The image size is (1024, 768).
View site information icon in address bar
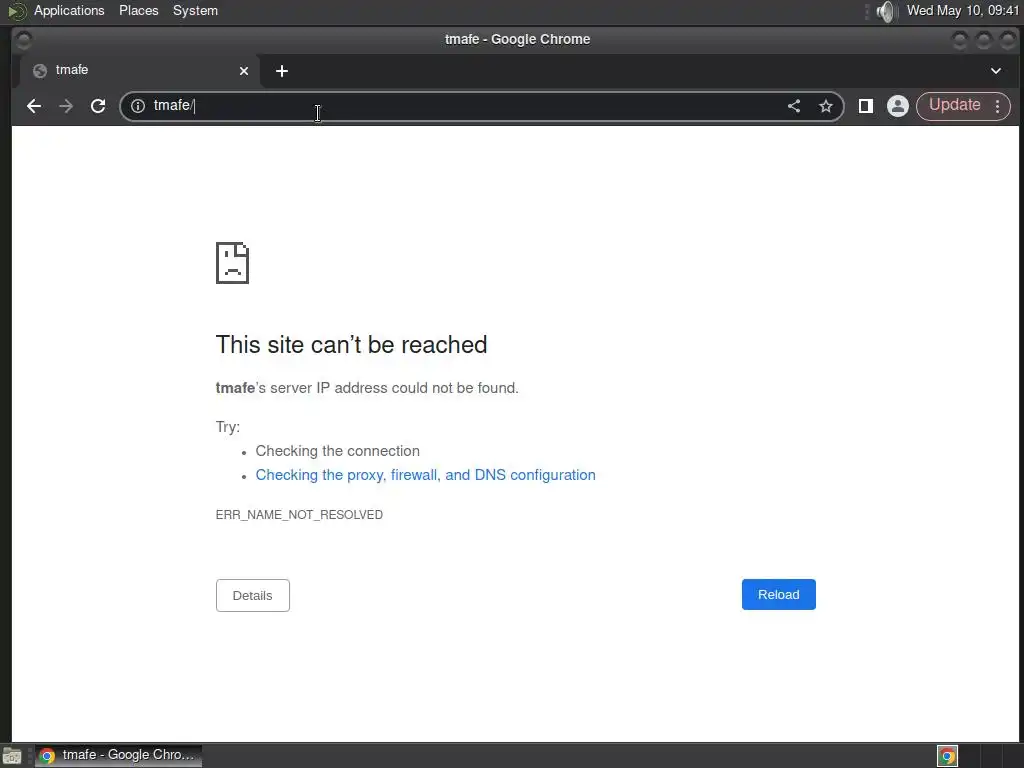tap(138, 106)
